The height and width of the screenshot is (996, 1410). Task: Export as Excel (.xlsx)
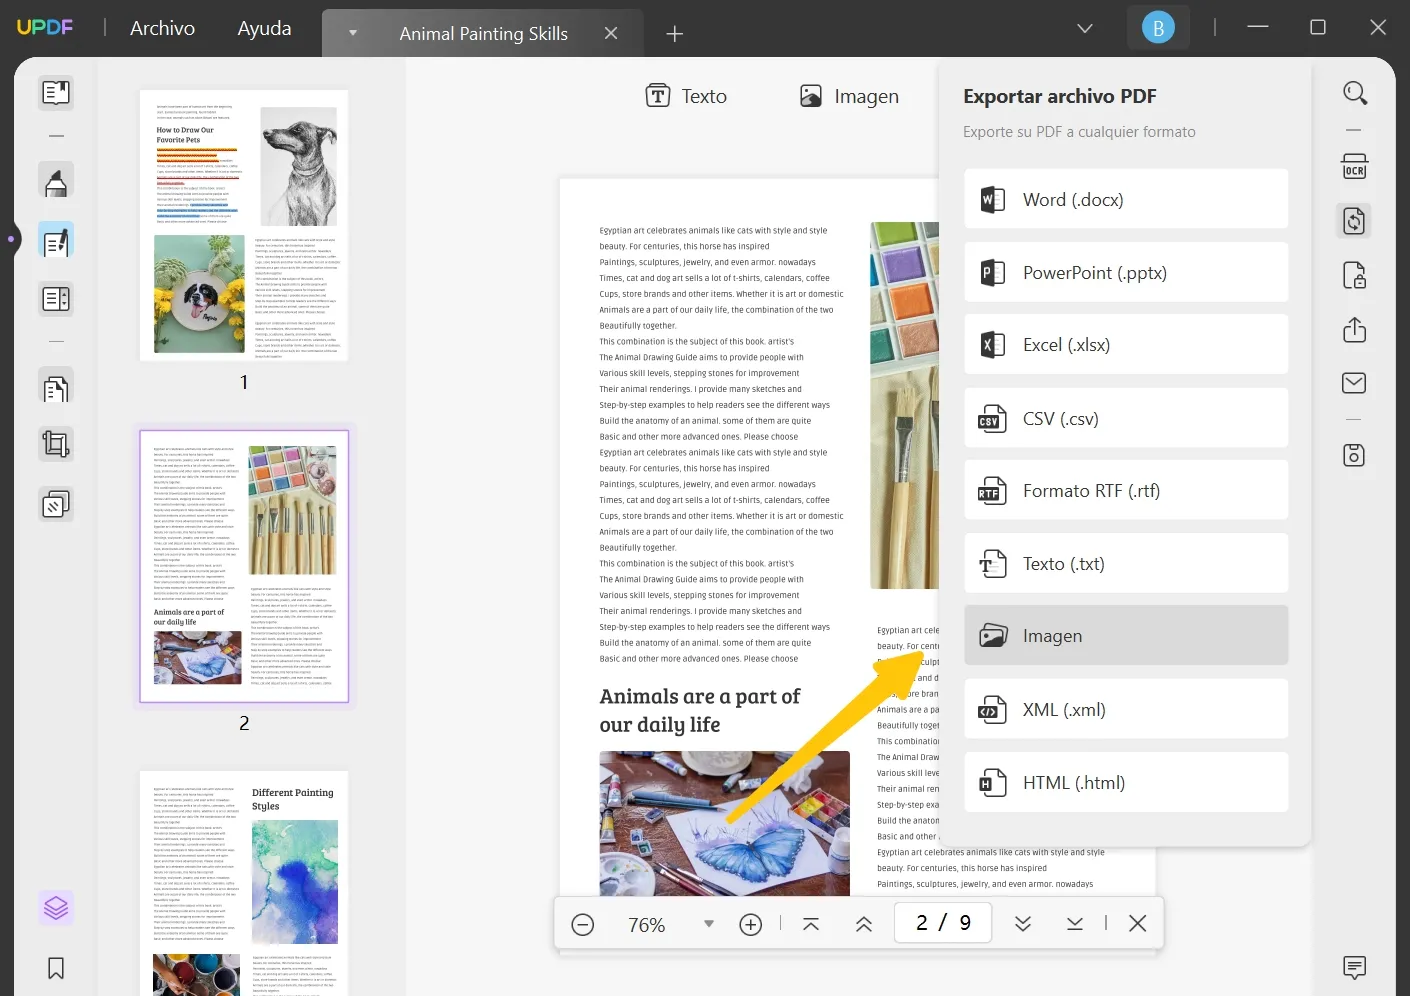coord(1126,345)
